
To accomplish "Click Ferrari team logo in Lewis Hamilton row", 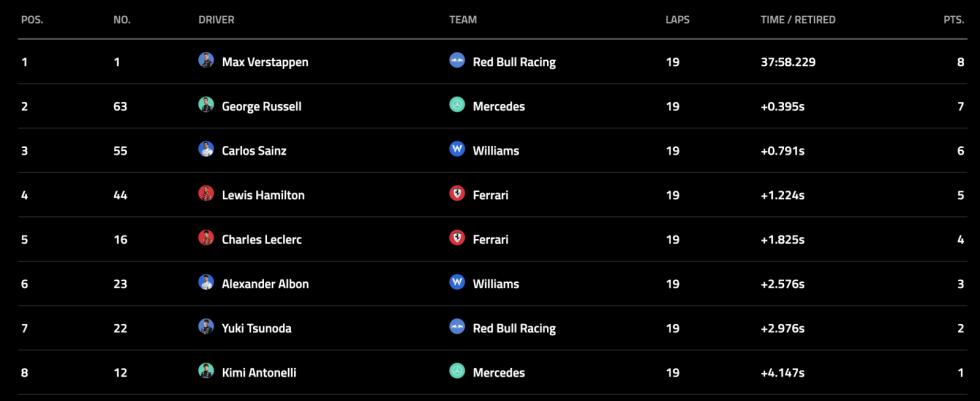I will point(457,194).
